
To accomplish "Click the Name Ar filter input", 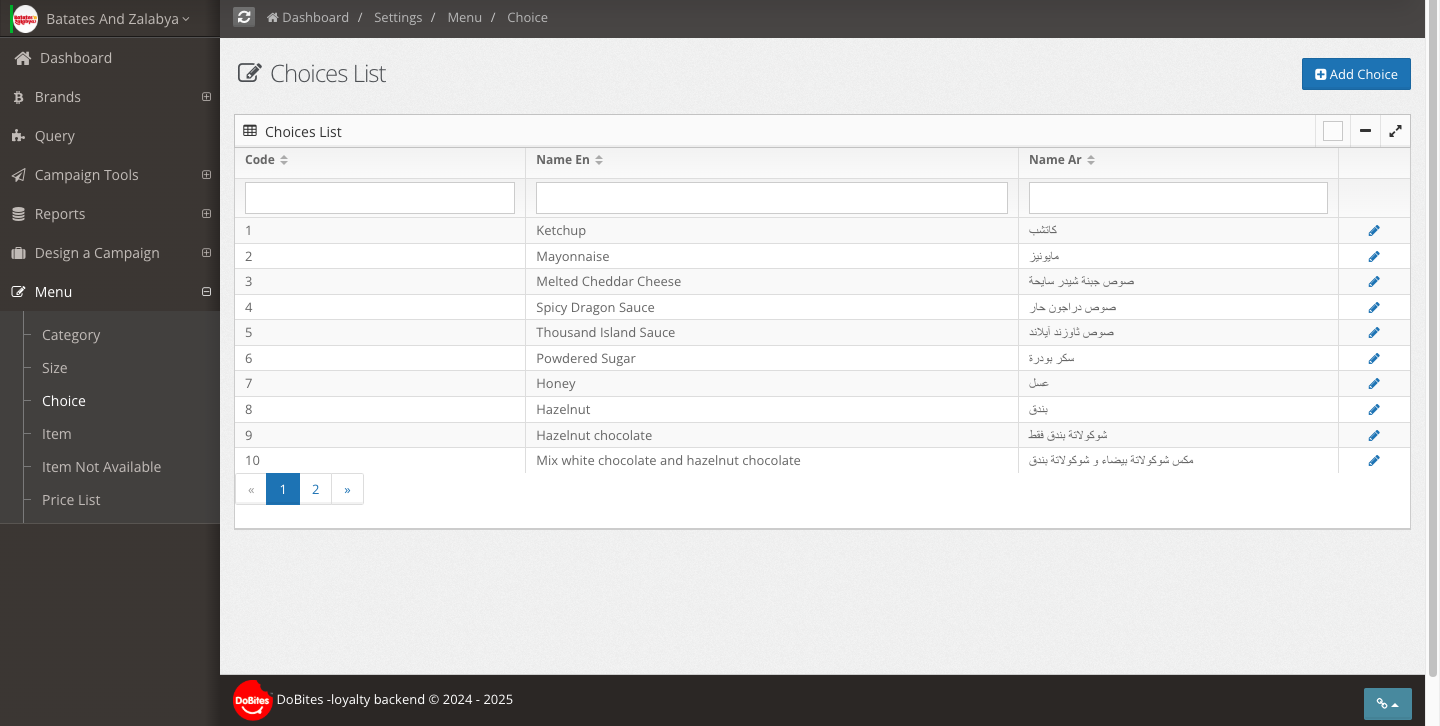I will coord(1178,198).
